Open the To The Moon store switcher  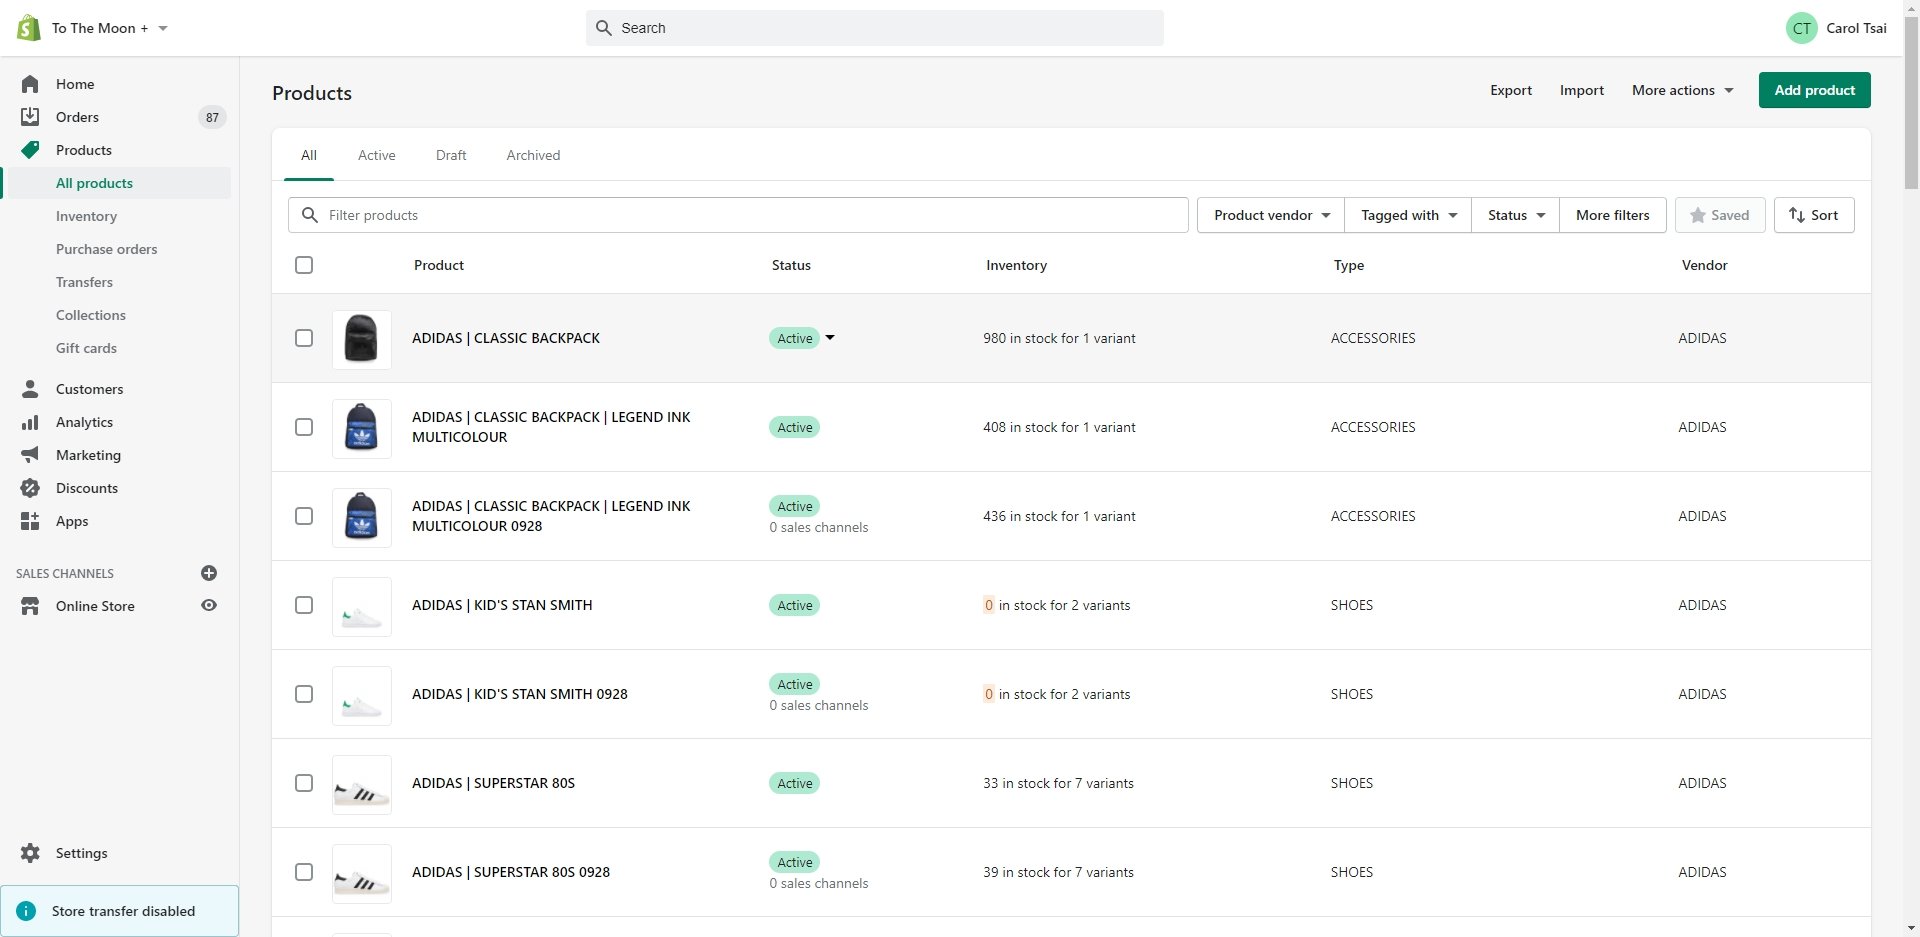coord(109,28)
